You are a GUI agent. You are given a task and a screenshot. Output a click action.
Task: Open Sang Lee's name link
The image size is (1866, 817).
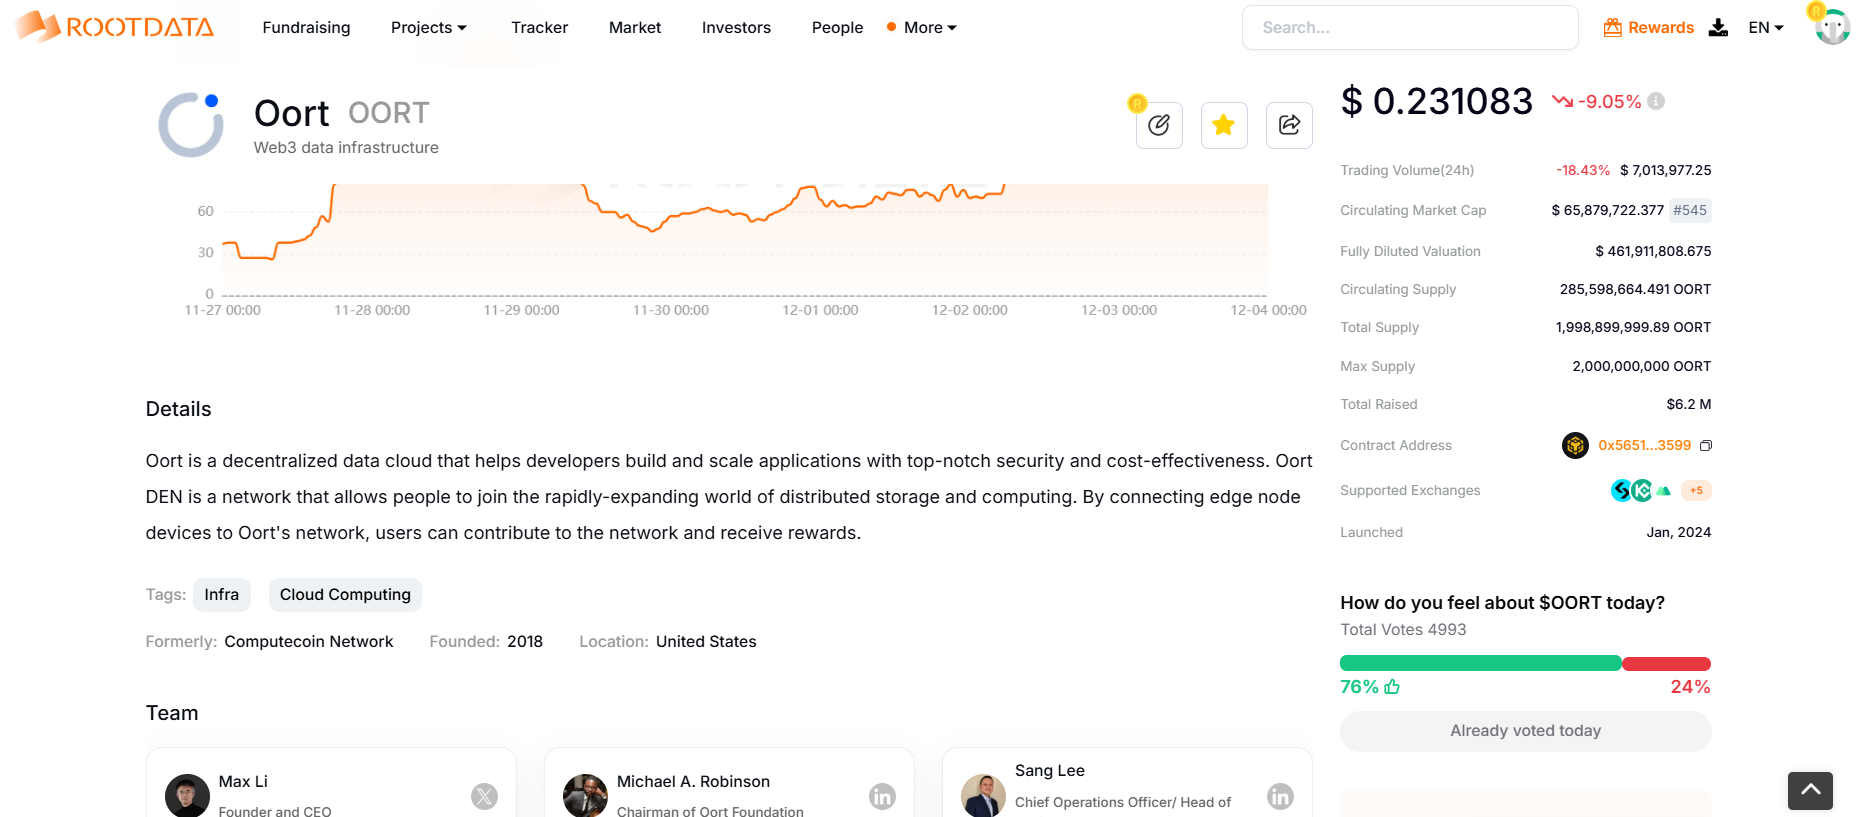click(1049, 770)
